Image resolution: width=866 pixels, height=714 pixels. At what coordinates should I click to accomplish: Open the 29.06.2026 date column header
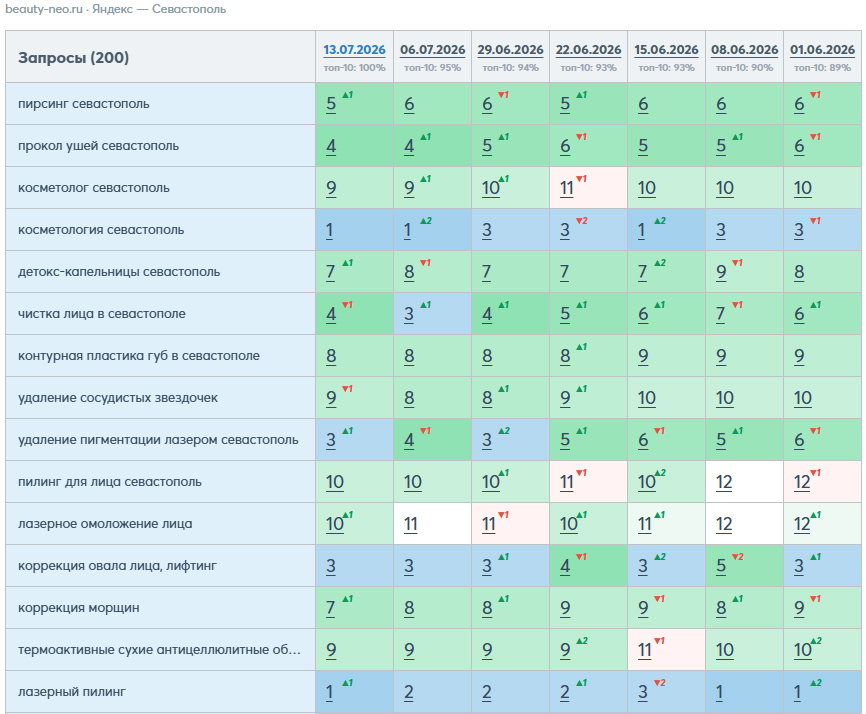[510, 50]
